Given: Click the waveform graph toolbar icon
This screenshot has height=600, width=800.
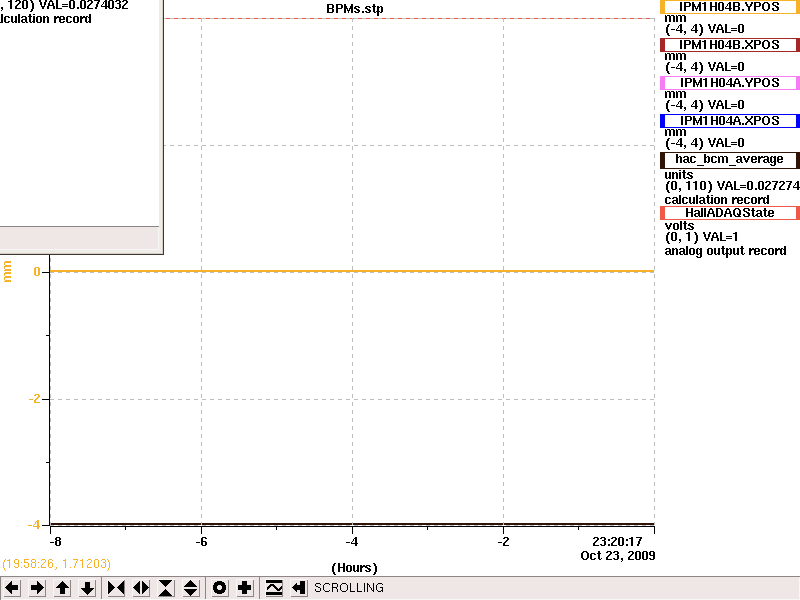Looking at the screenshot, I should [274, 588].
